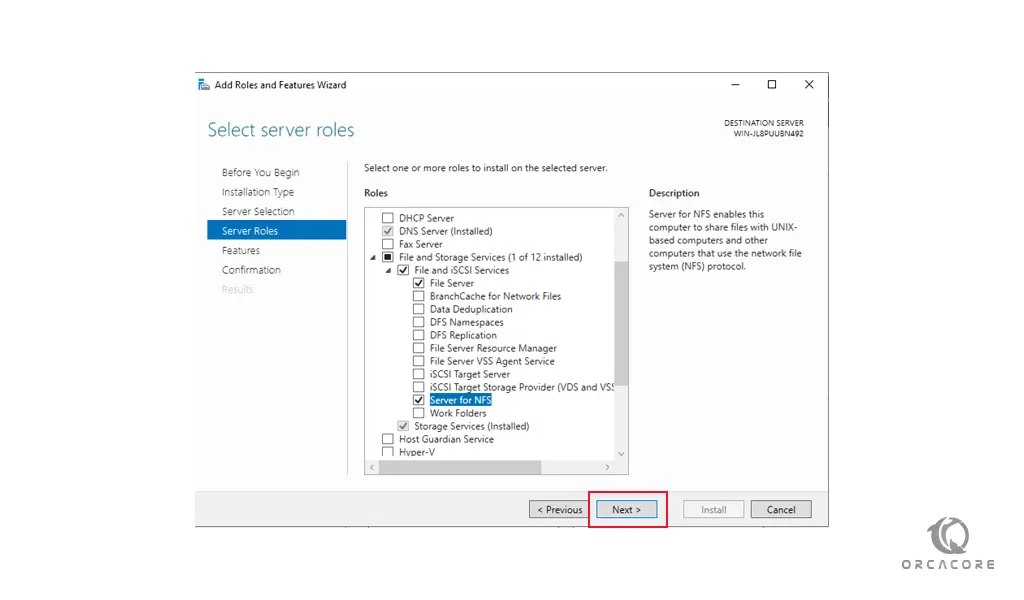Select the File and iSCSI Services label

(461, 270)
